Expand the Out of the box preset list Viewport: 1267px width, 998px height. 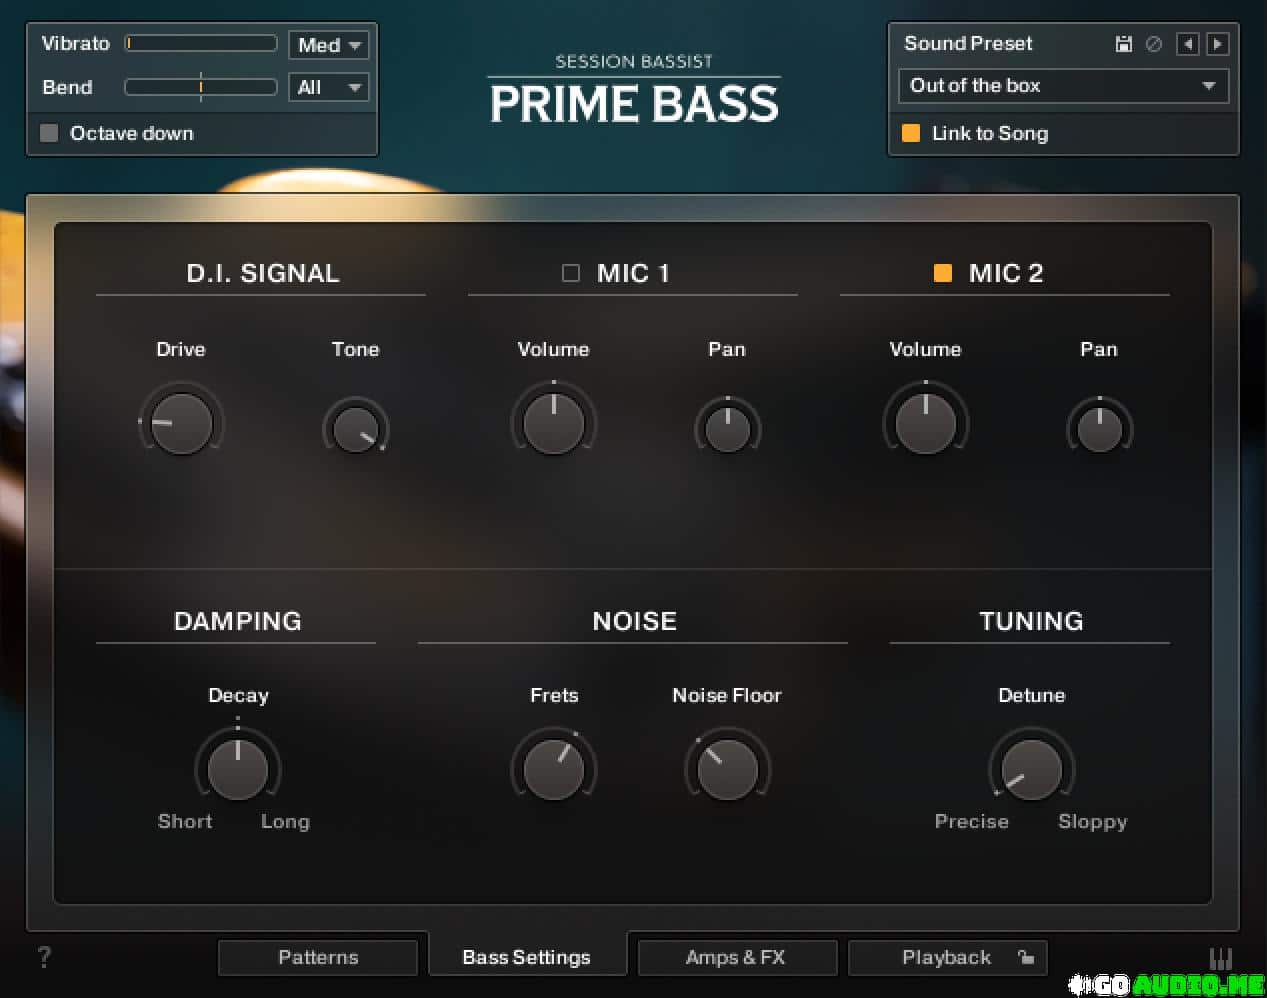point(1063,86)
